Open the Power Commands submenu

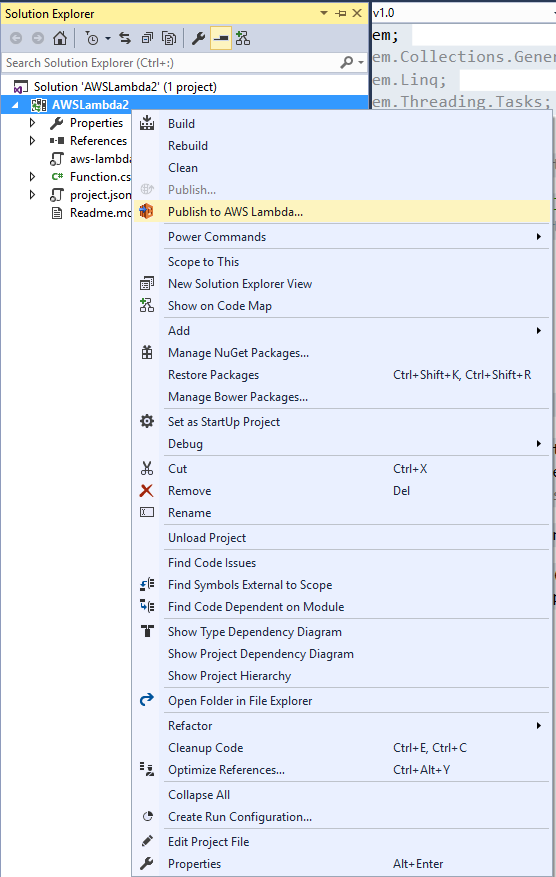pyautogui.click(x=342, y=237)
